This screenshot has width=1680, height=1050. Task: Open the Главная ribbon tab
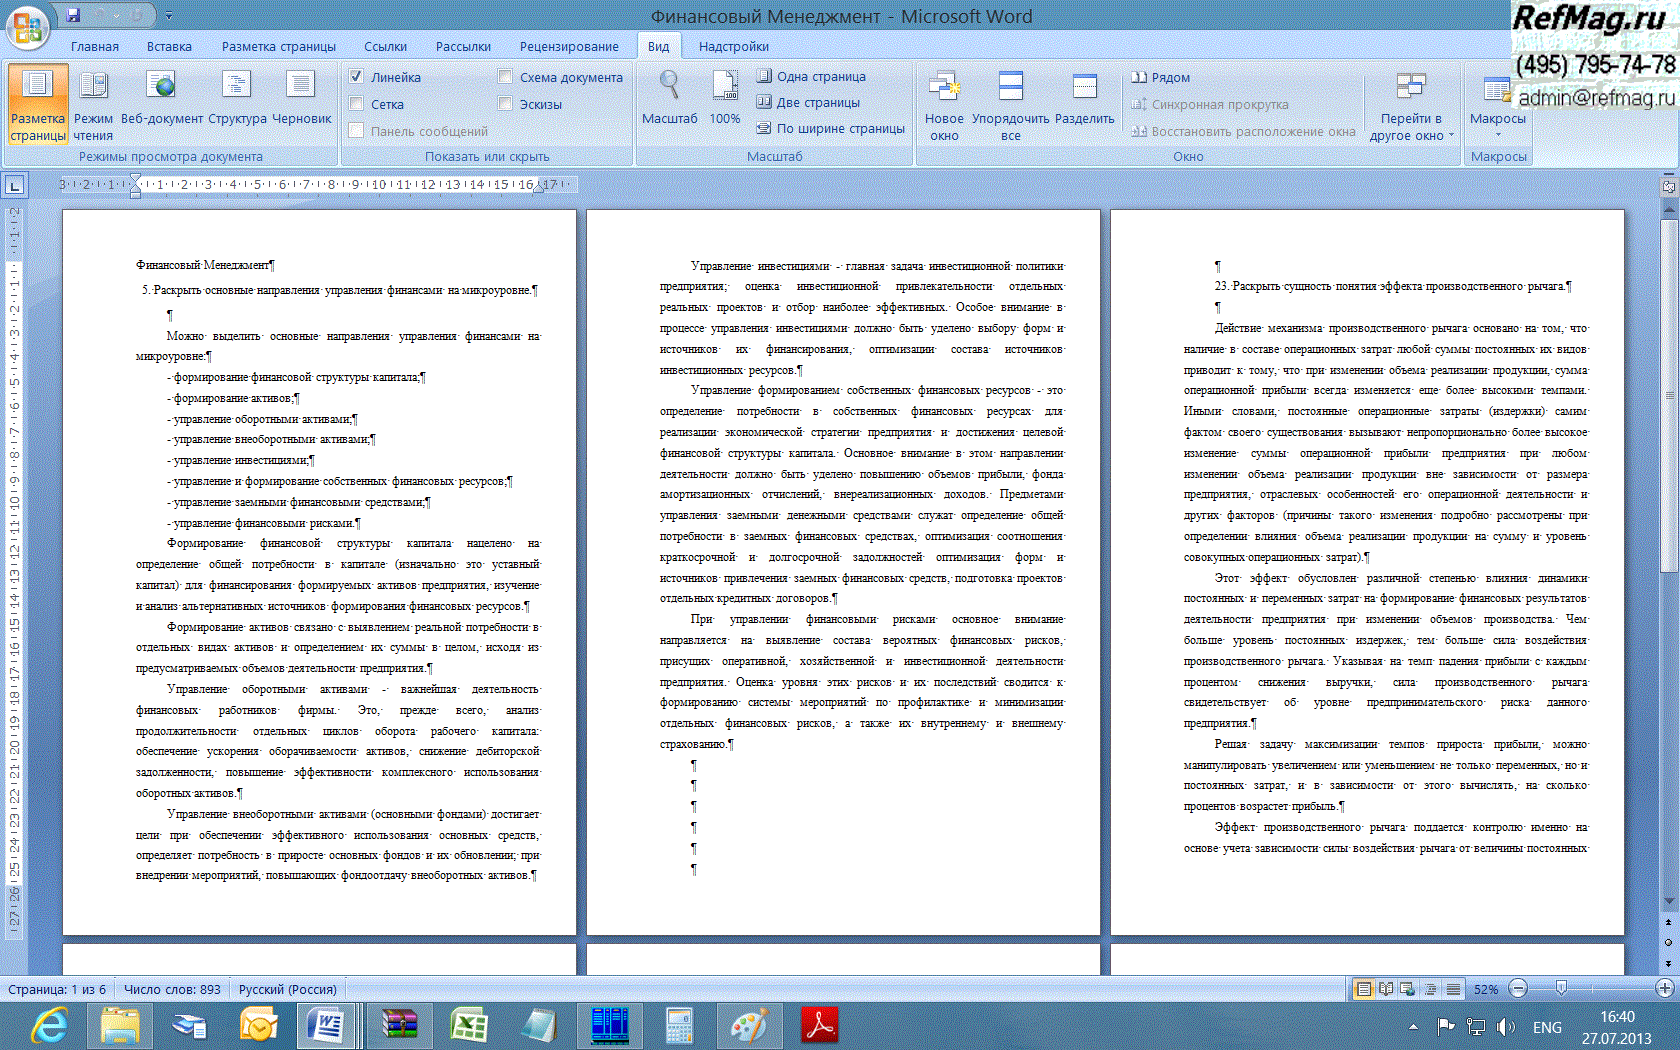(x=95, y=46)
